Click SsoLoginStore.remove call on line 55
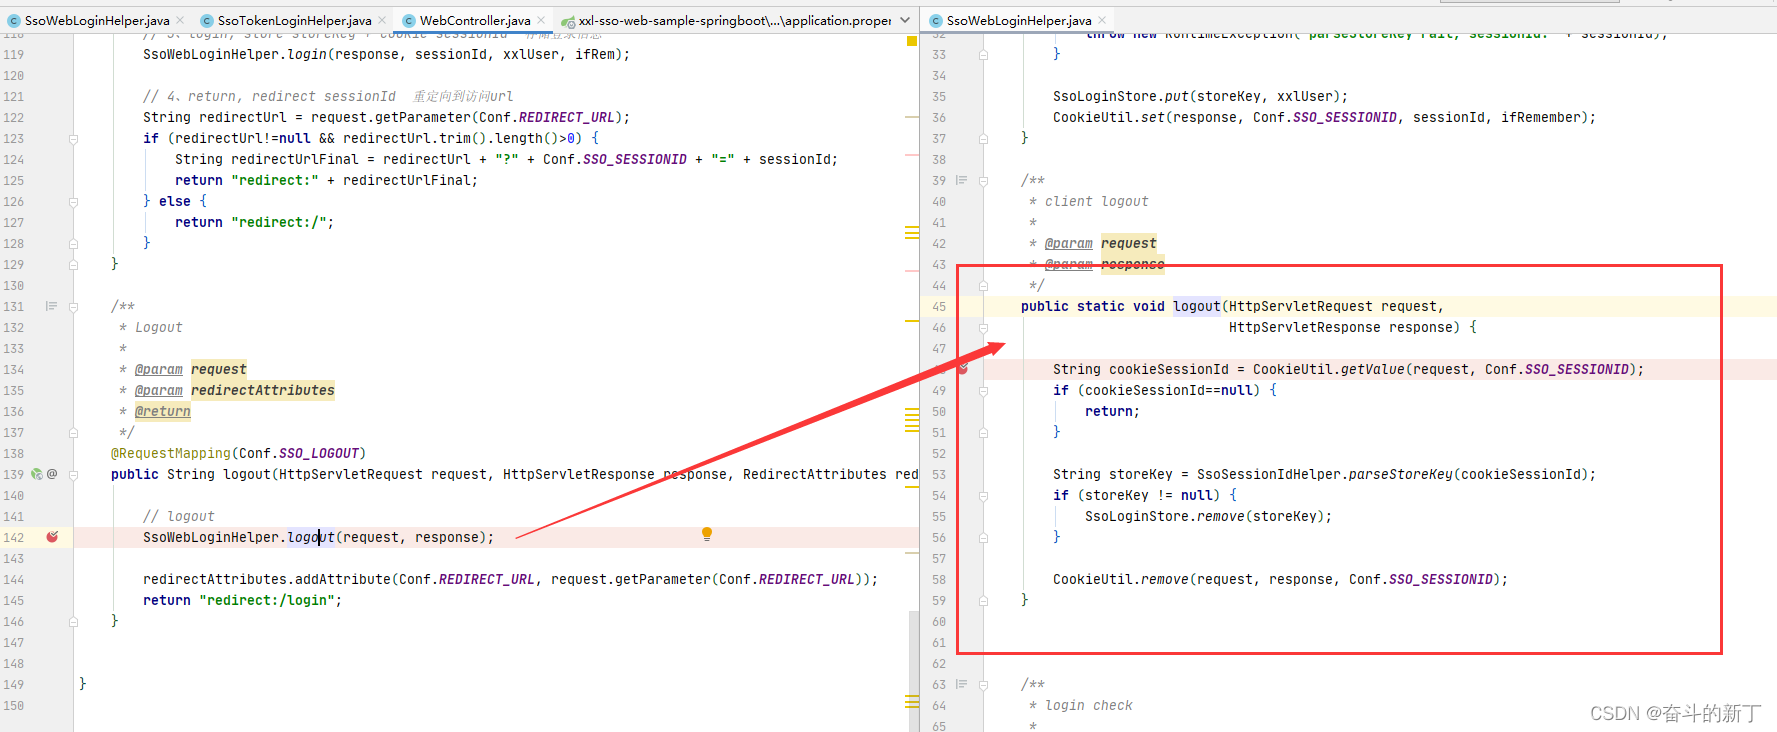 click(1165, 516)
